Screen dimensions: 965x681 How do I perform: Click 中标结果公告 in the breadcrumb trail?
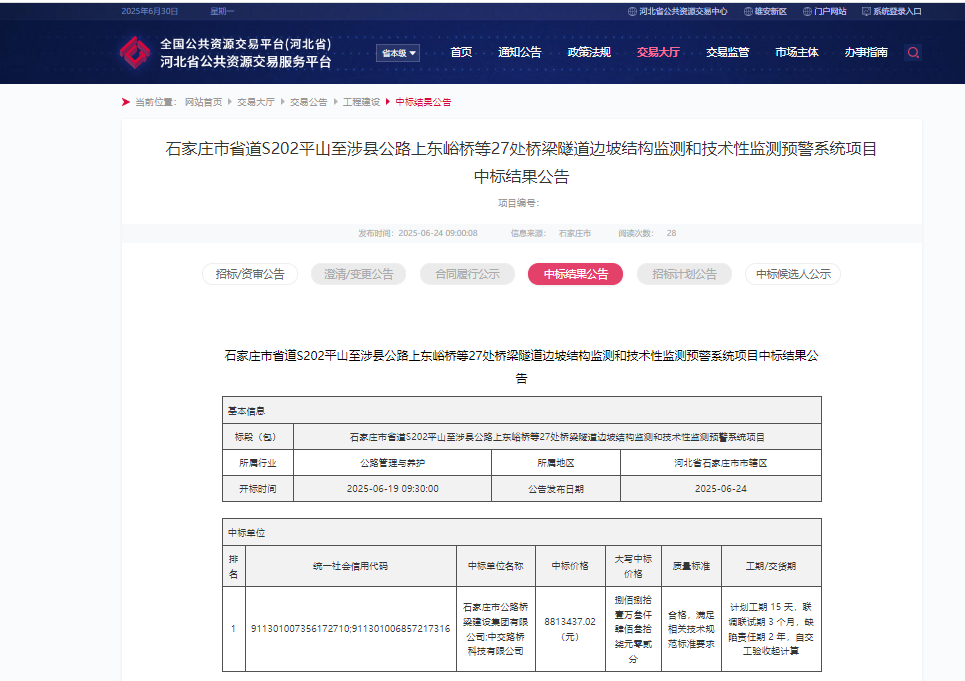click(423, 102)
